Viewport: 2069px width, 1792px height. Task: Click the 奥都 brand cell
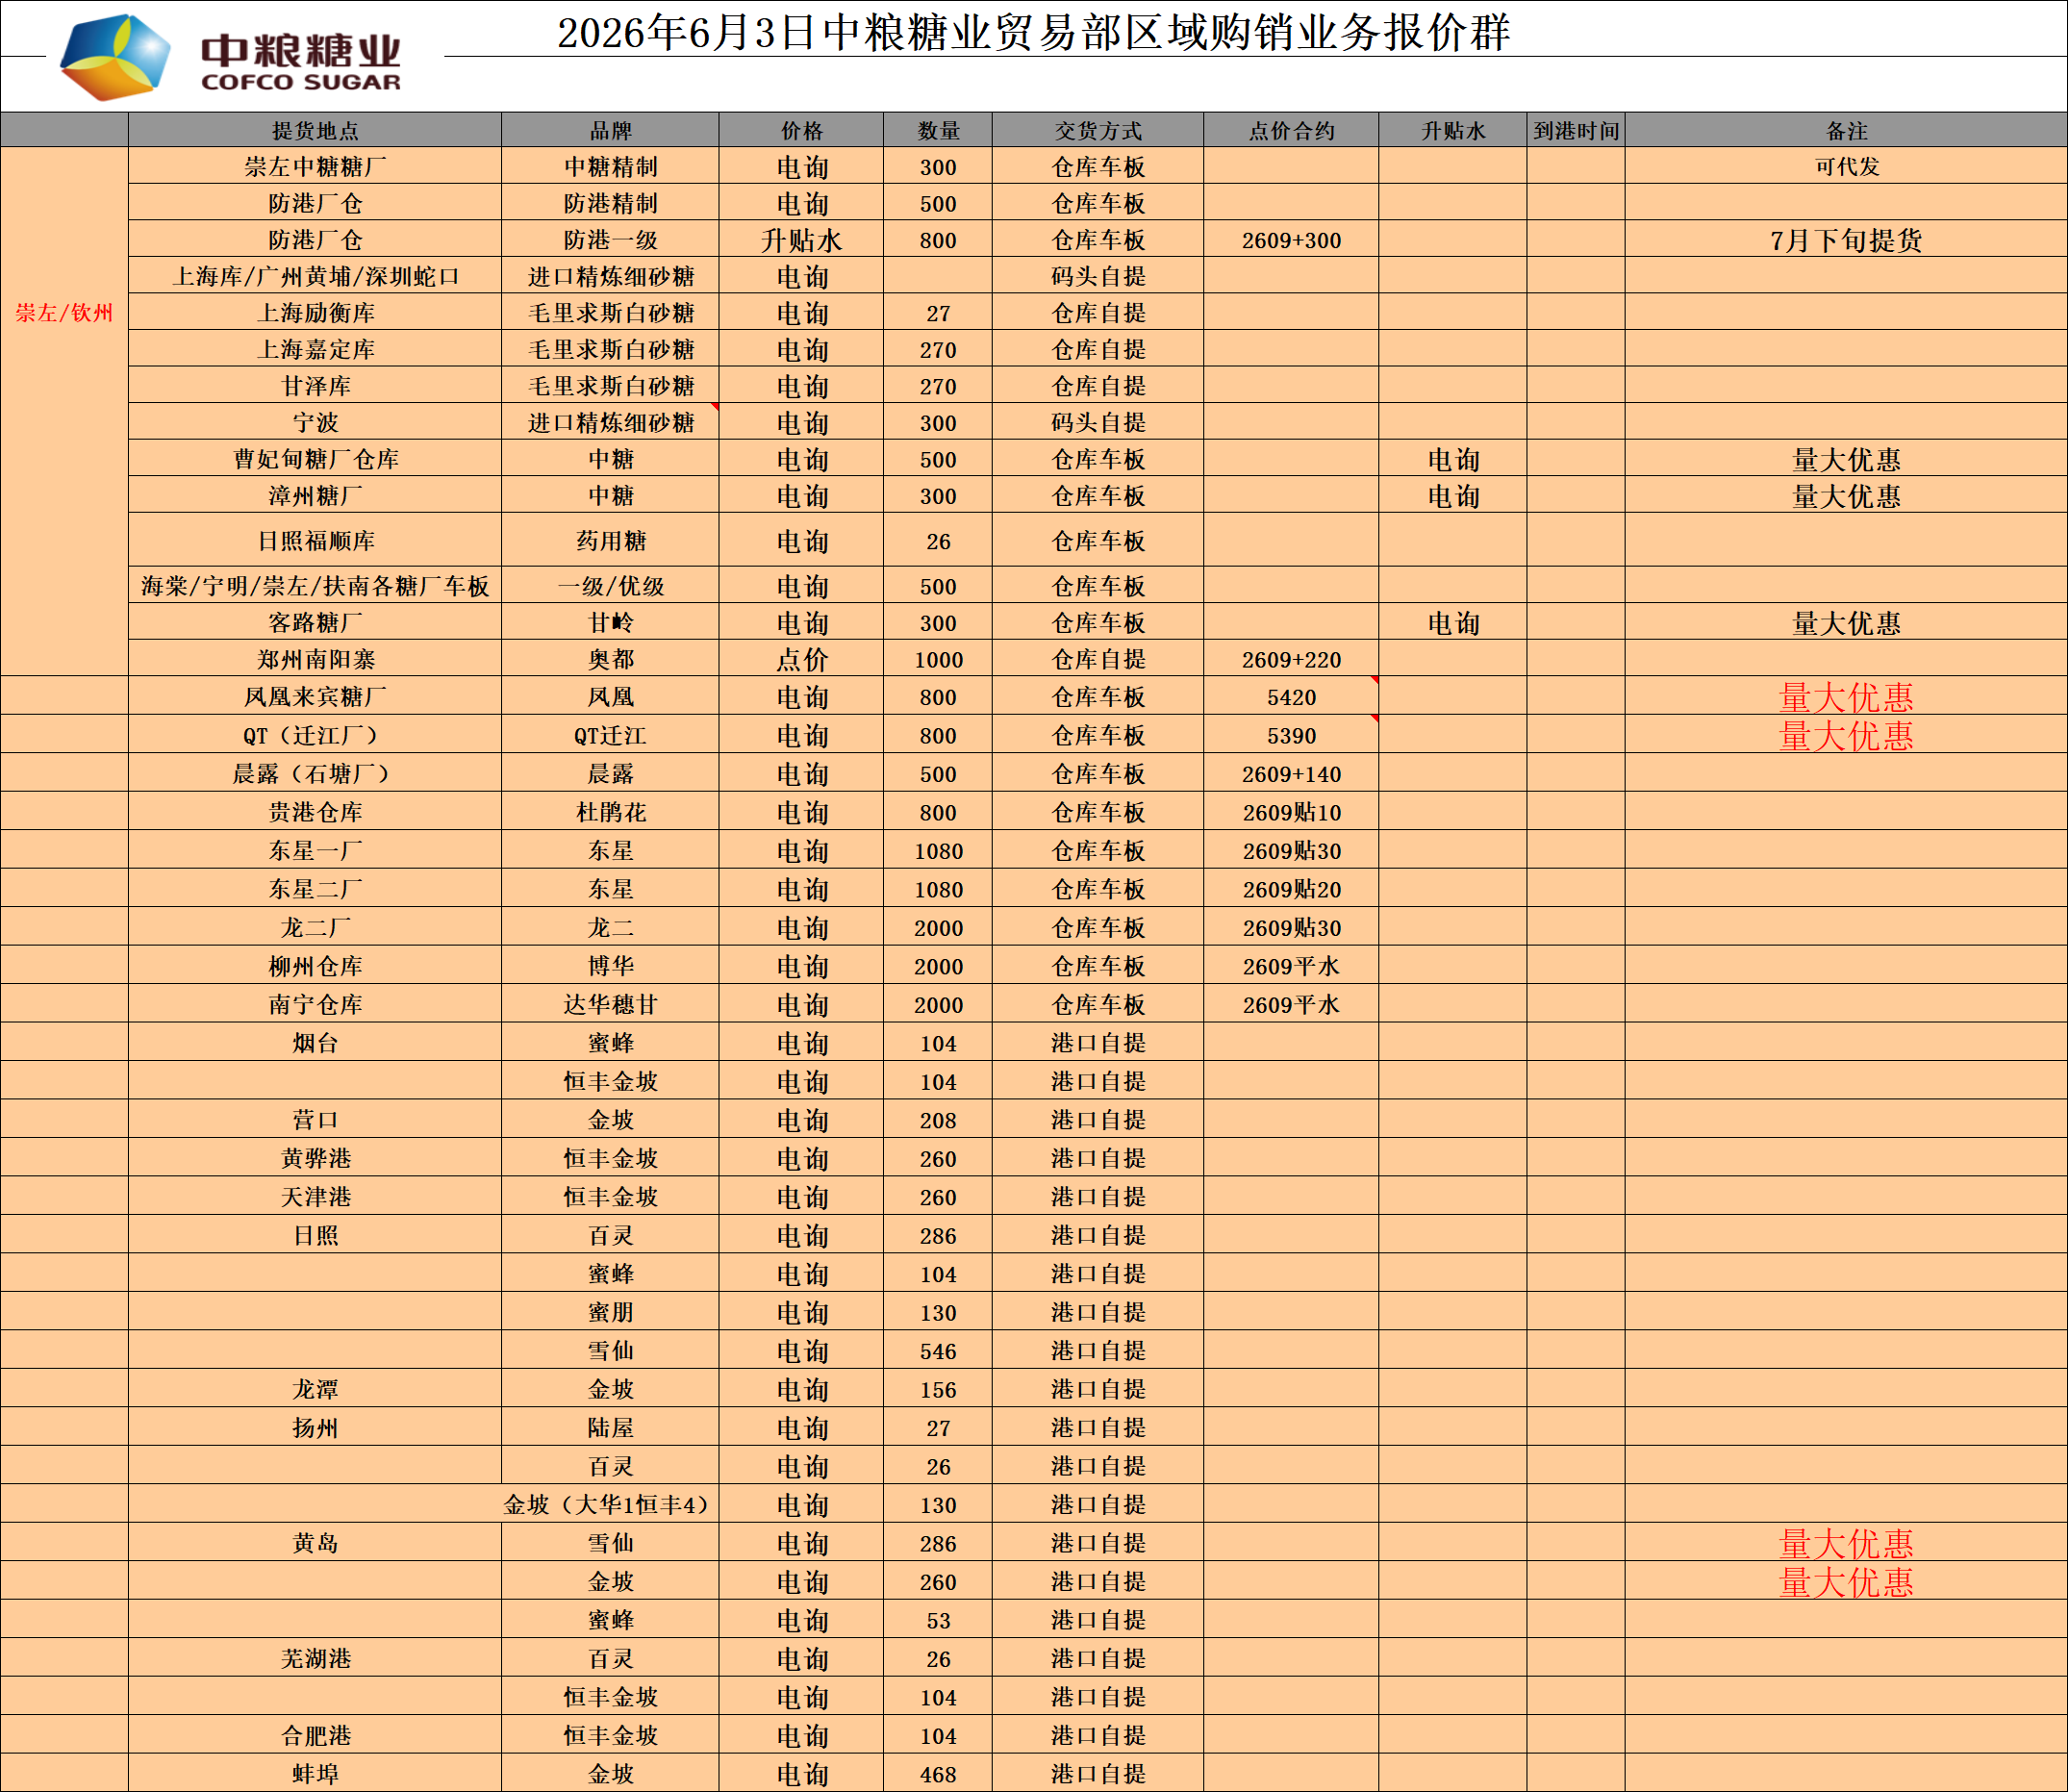coord(610,659)
